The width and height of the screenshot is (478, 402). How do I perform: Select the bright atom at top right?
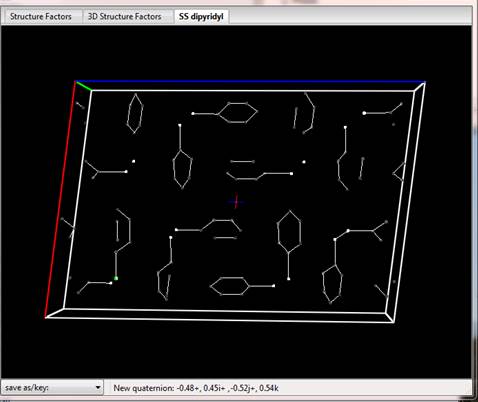pos(364,113)
